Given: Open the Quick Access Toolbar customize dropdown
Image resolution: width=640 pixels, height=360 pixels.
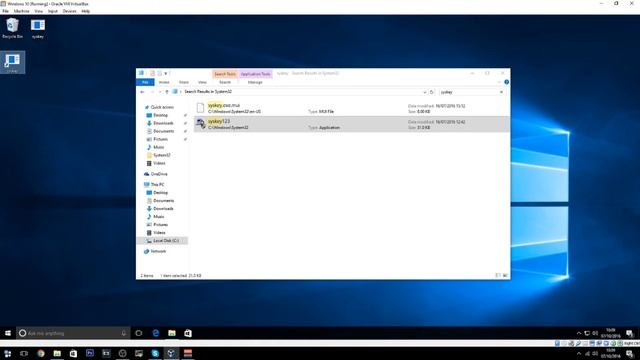Looking at the screenshot, I should 166,73.
